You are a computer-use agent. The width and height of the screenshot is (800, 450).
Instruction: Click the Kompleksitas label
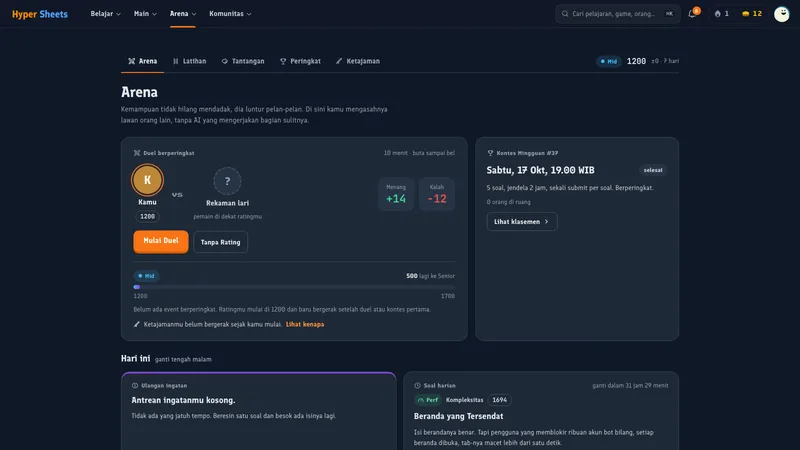pos(464,400)
